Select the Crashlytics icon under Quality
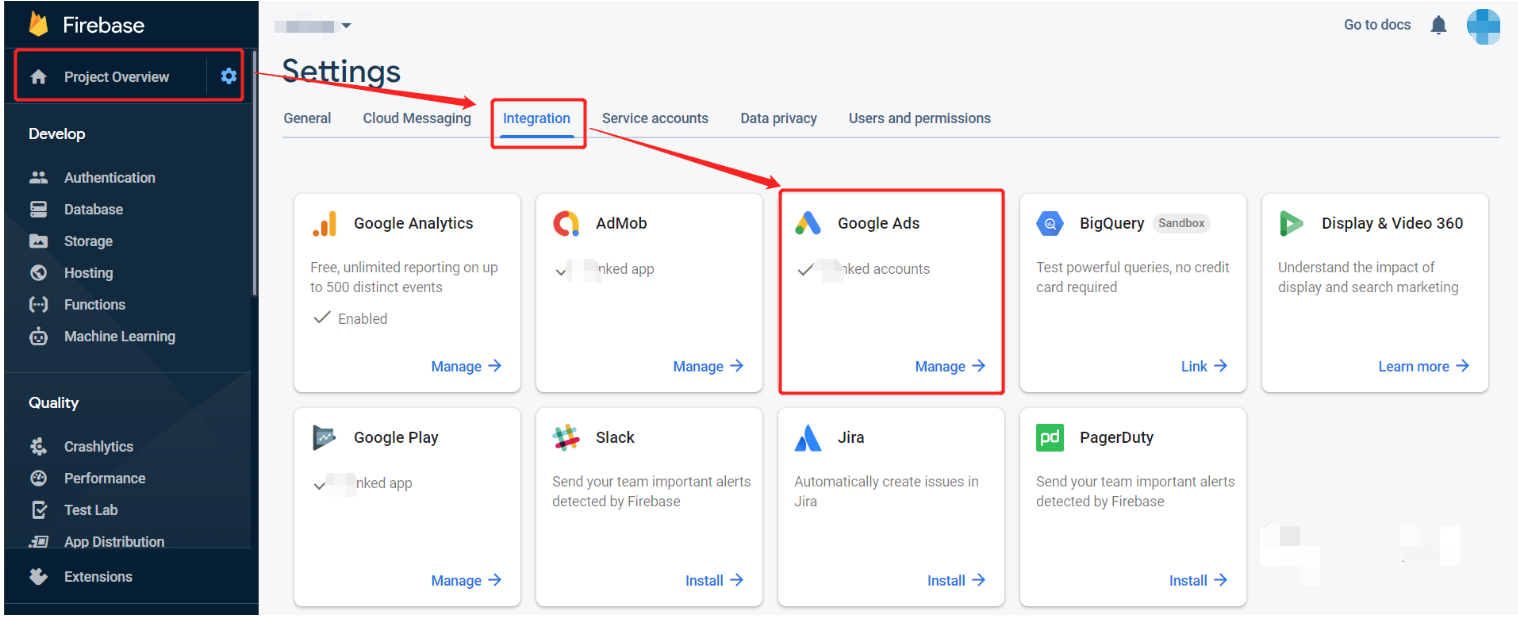The height and width of the screenshot is (620, 1518). click(x=39, y=446)
